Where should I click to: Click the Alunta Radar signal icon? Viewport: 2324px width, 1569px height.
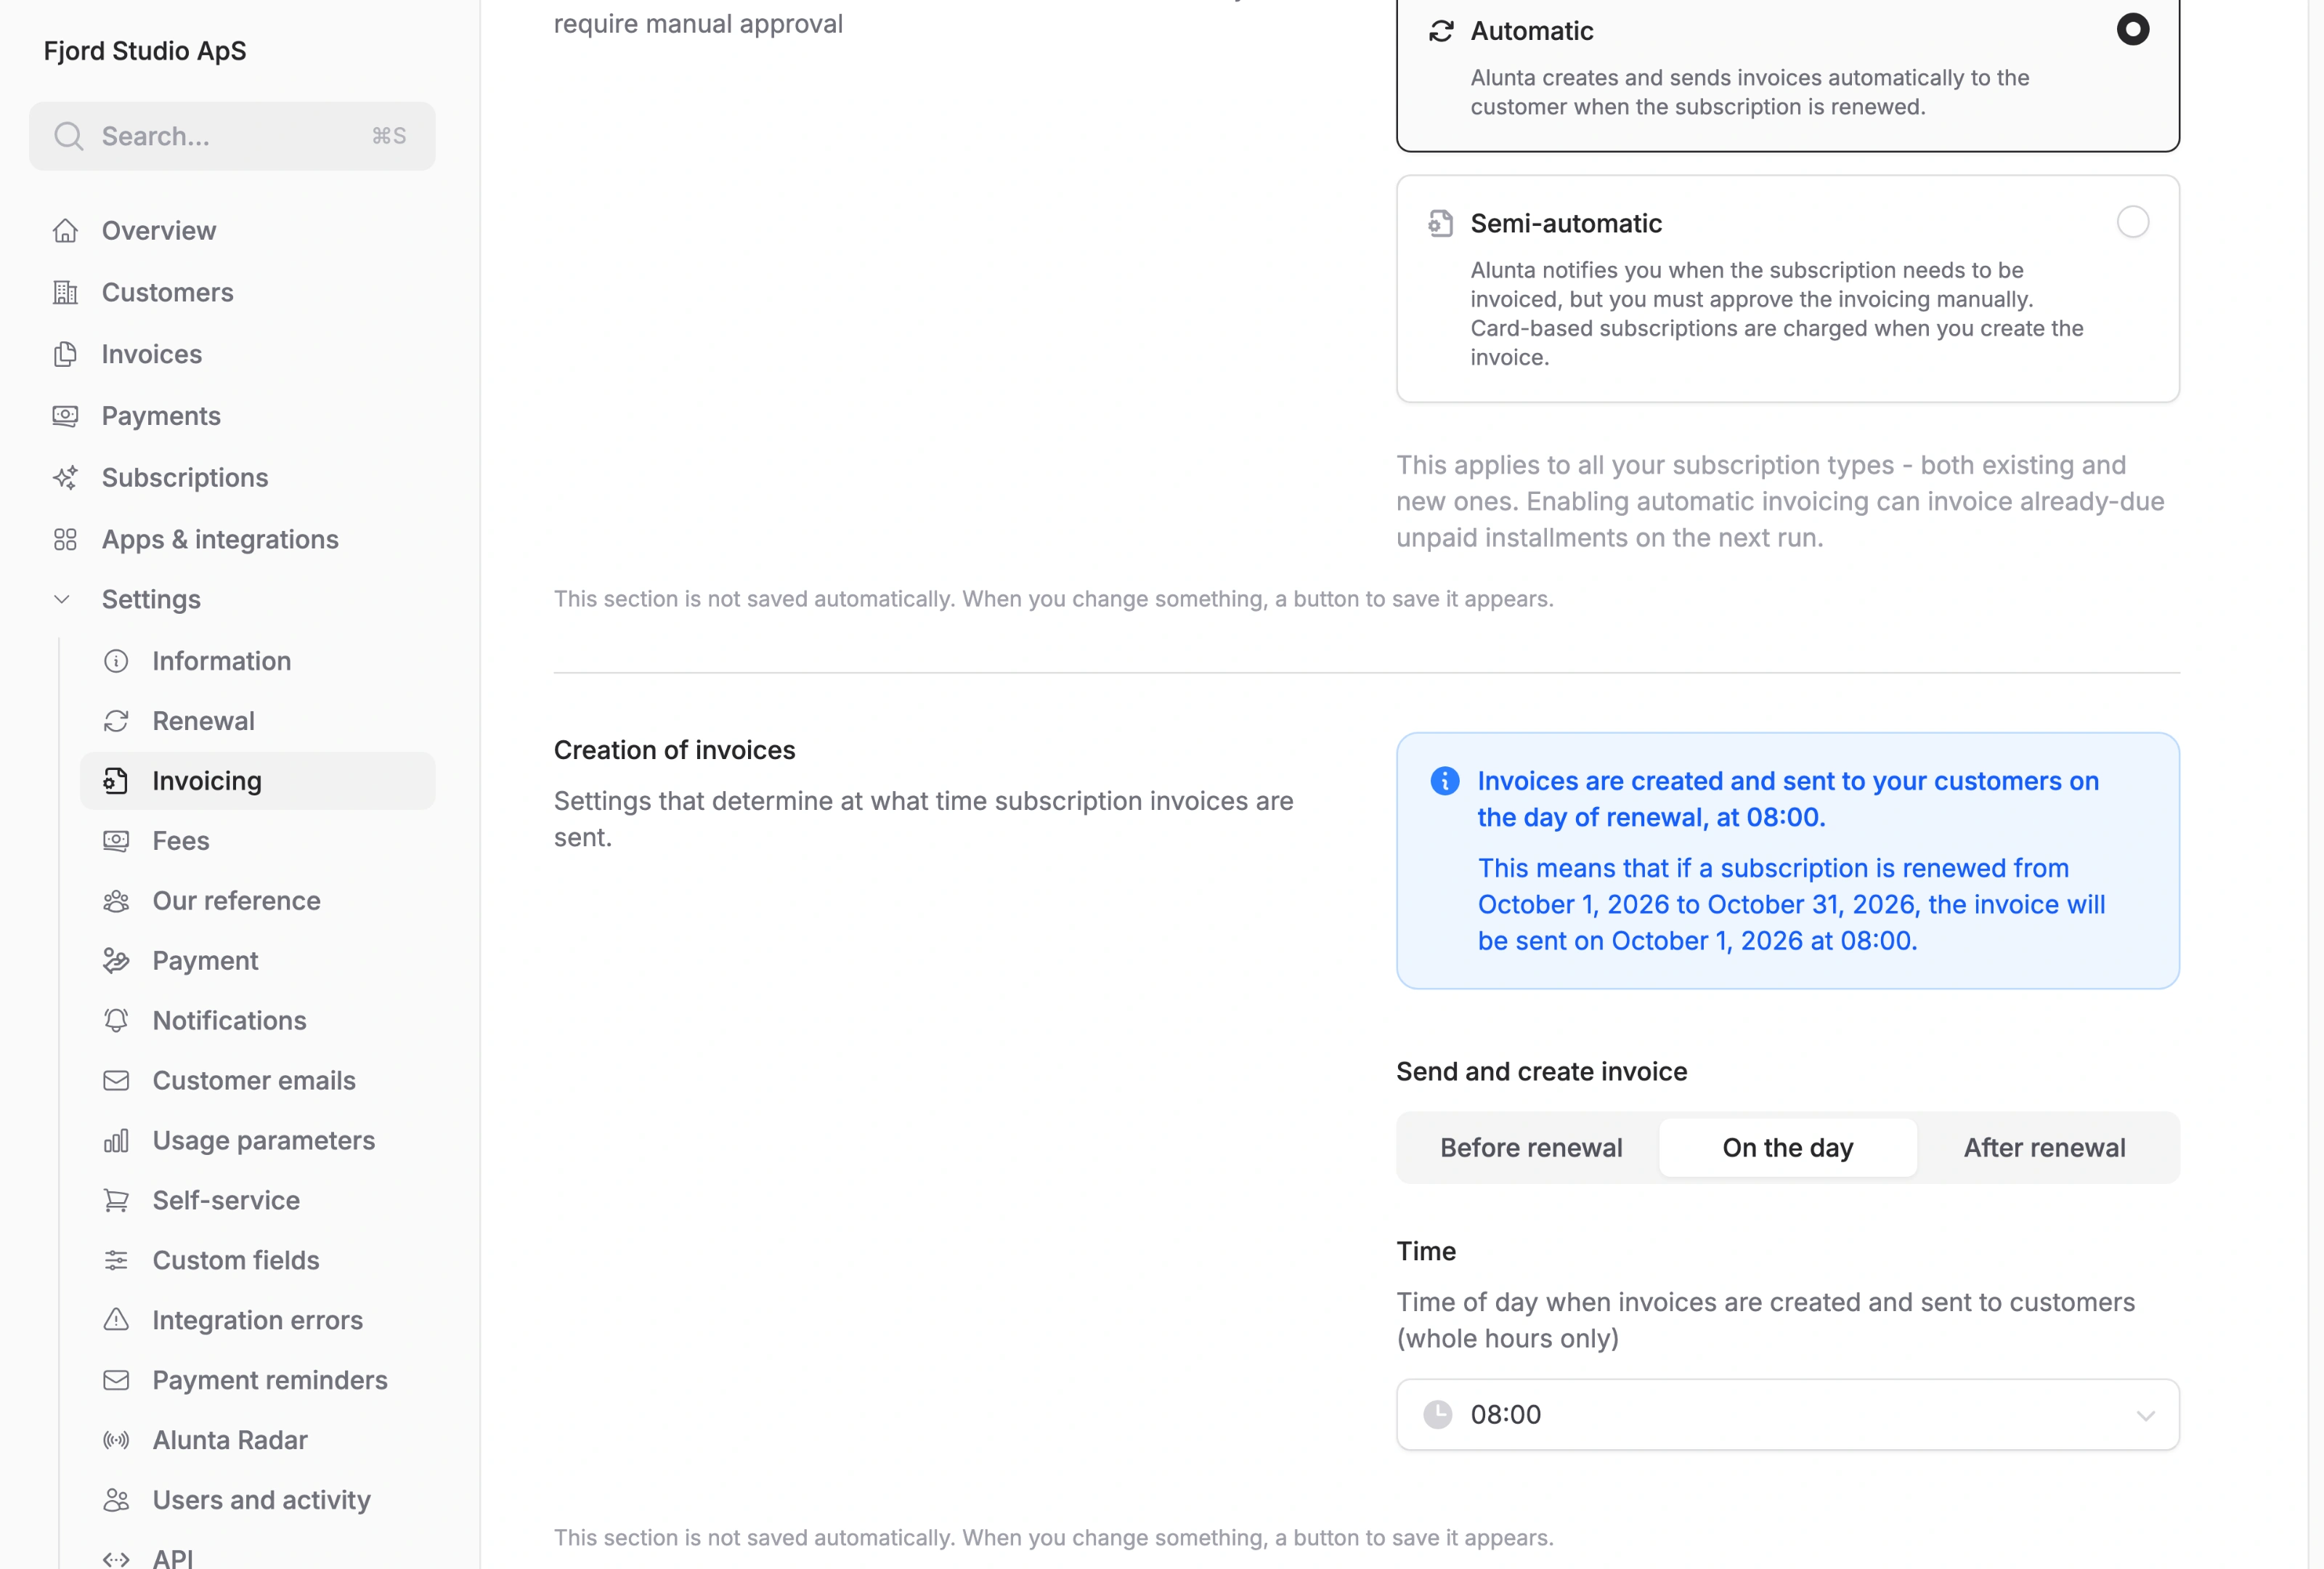116,1440
